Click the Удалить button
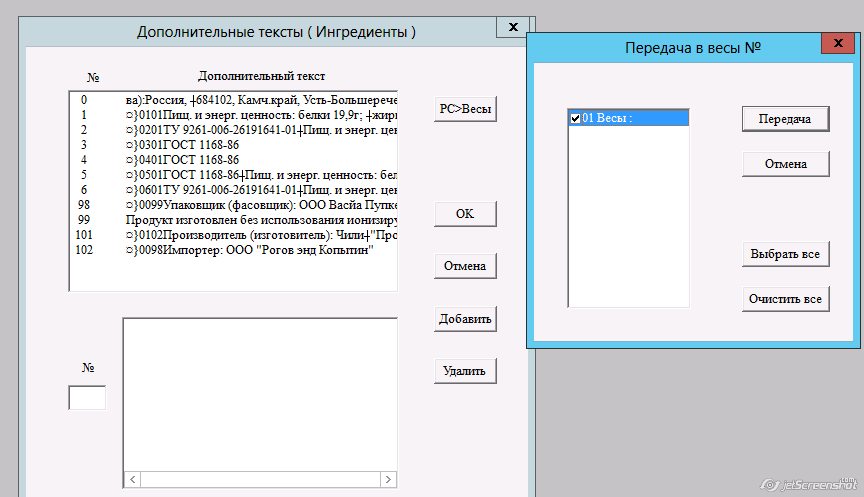 465,371
